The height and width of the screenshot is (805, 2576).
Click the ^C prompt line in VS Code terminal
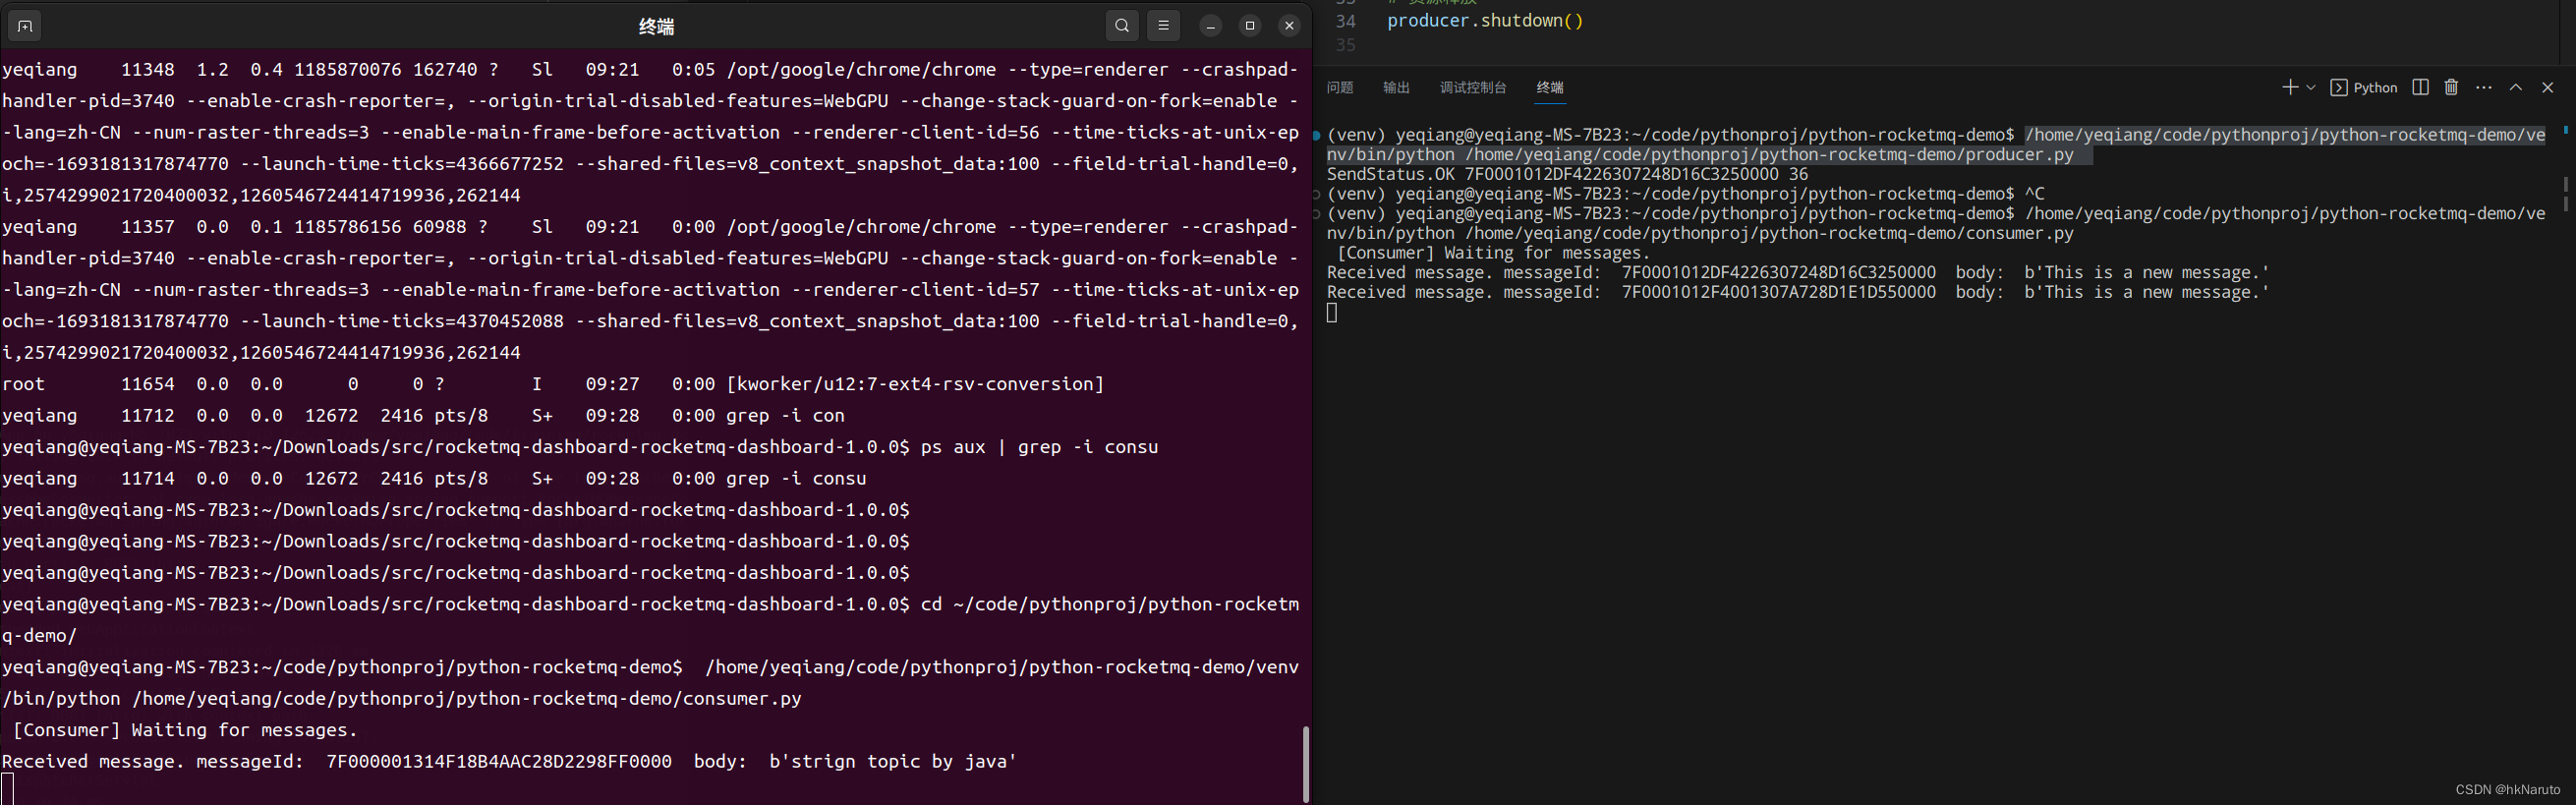[1685, 194]
